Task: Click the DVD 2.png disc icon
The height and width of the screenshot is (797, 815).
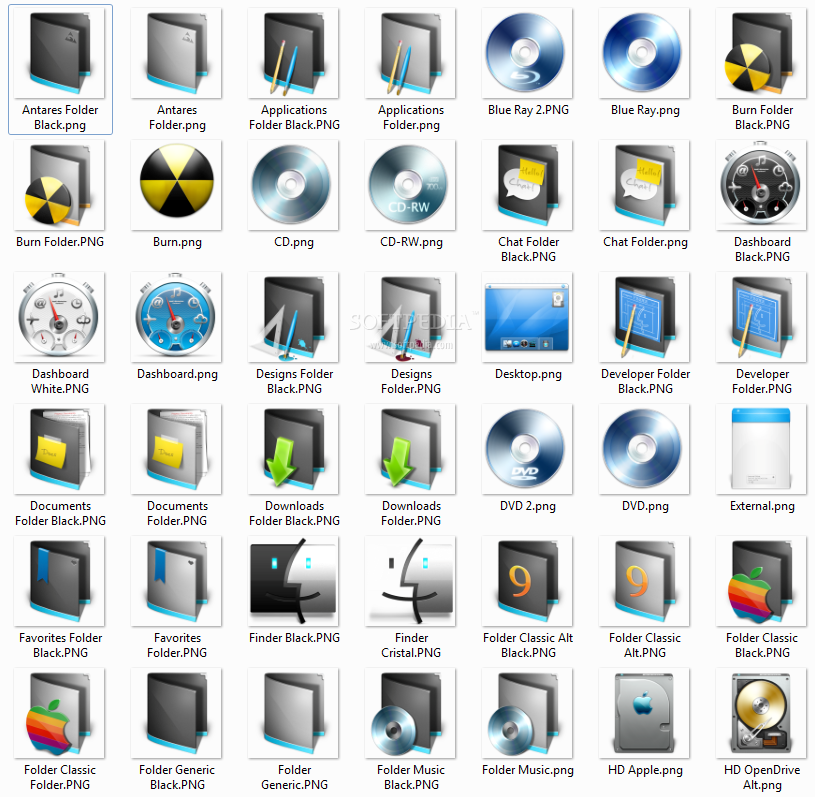Action: point(528,449)
